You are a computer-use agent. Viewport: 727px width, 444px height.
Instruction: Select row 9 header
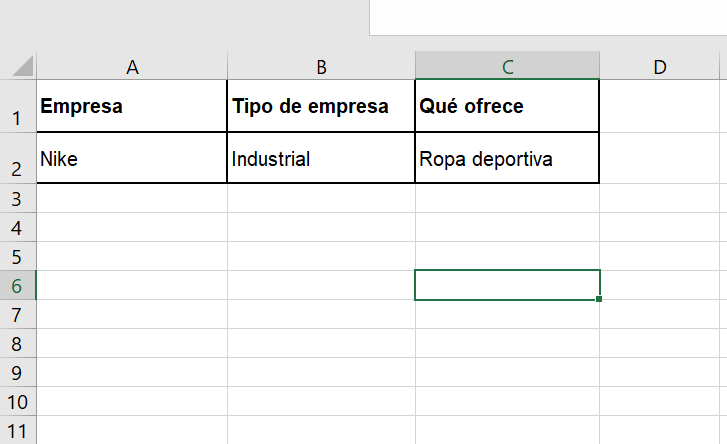click(17, 373)
